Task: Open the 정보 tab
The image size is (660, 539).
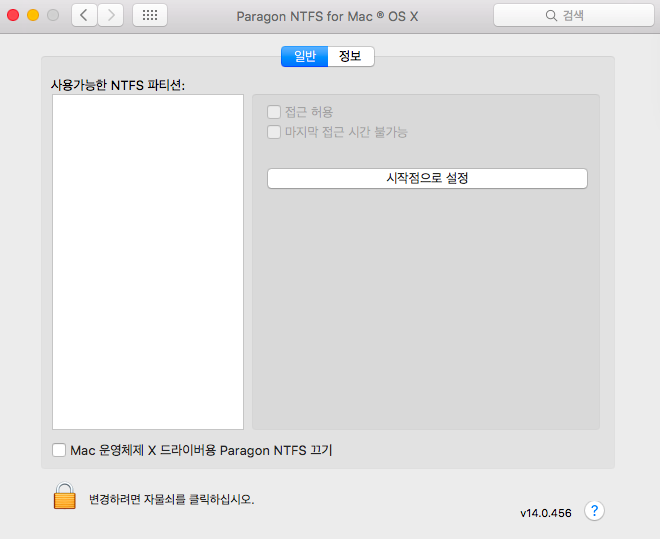Action: (x=351, y=56)
